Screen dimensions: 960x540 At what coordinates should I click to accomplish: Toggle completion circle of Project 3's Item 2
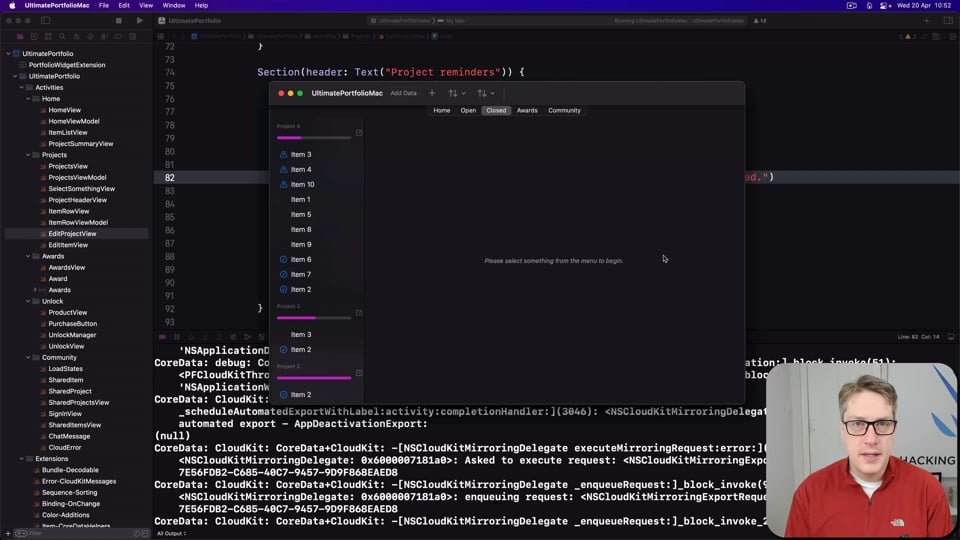(283, 350)
